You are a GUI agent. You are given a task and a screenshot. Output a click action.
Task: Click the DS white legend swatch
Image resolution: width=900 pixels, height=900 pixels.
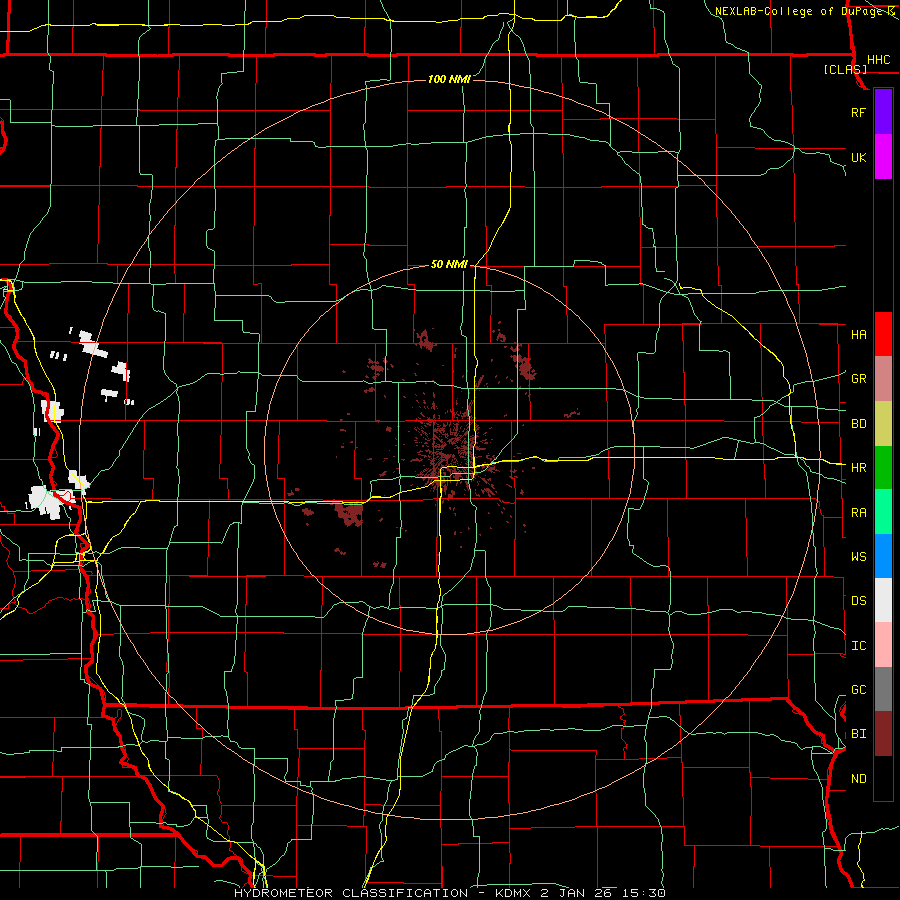click(x=883, y=600)
